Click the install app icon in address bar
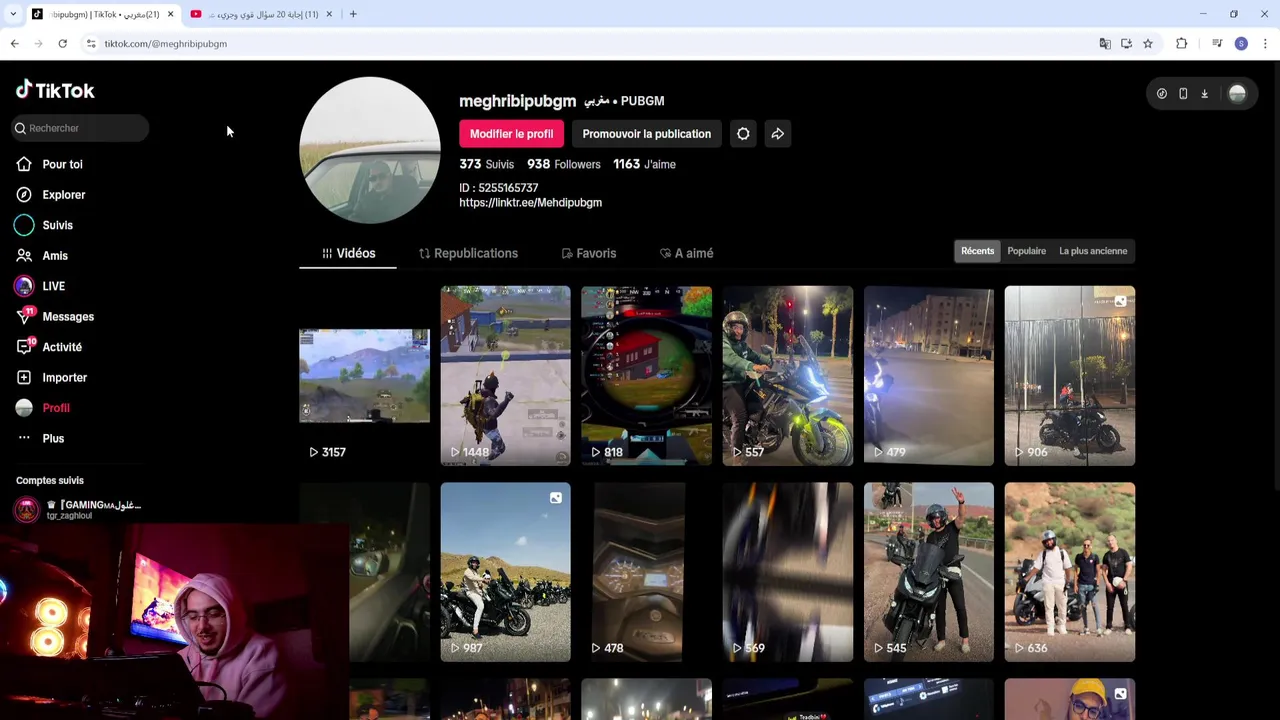Viewport: 1280px width, 720px height. click(1126, 44)
